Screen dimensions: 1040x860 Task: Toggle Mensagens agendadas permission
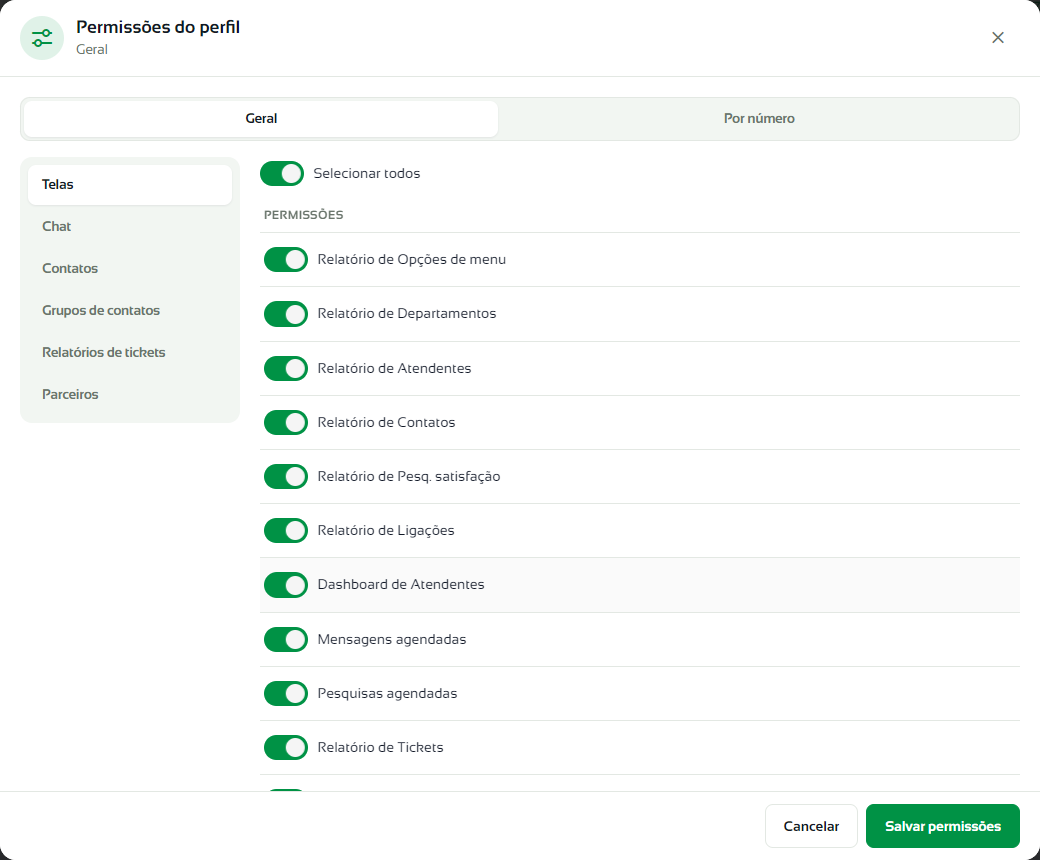pos(286,640)
